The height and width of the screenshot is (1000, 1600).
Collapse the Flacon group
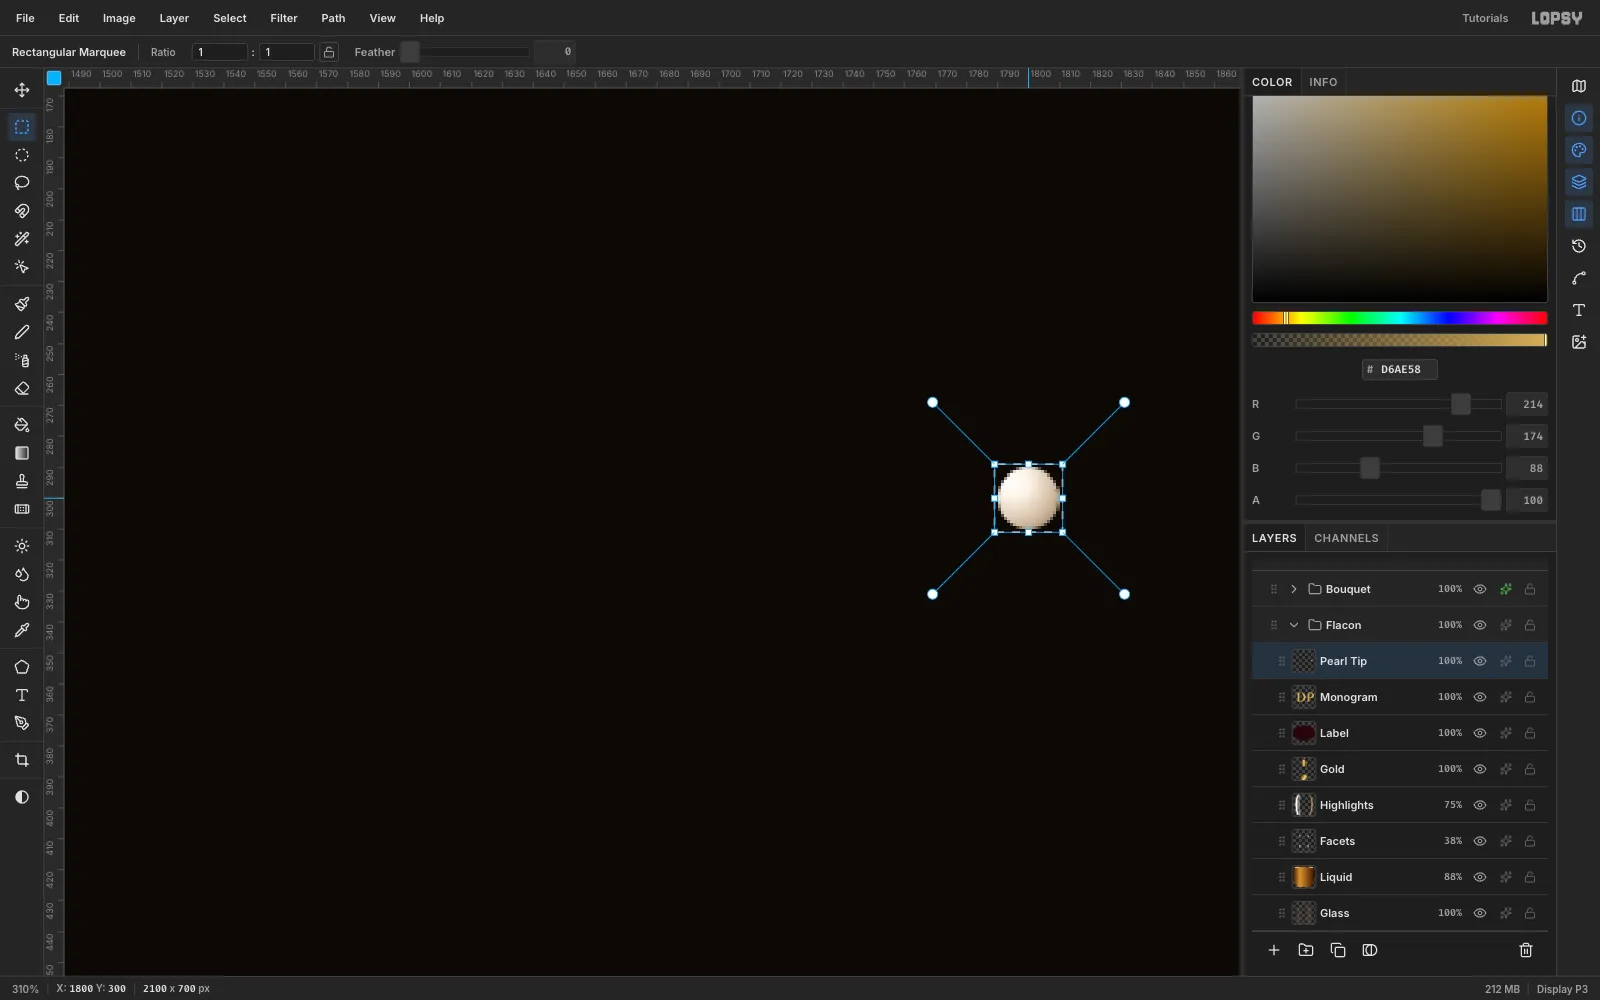tap(1294, 625)
